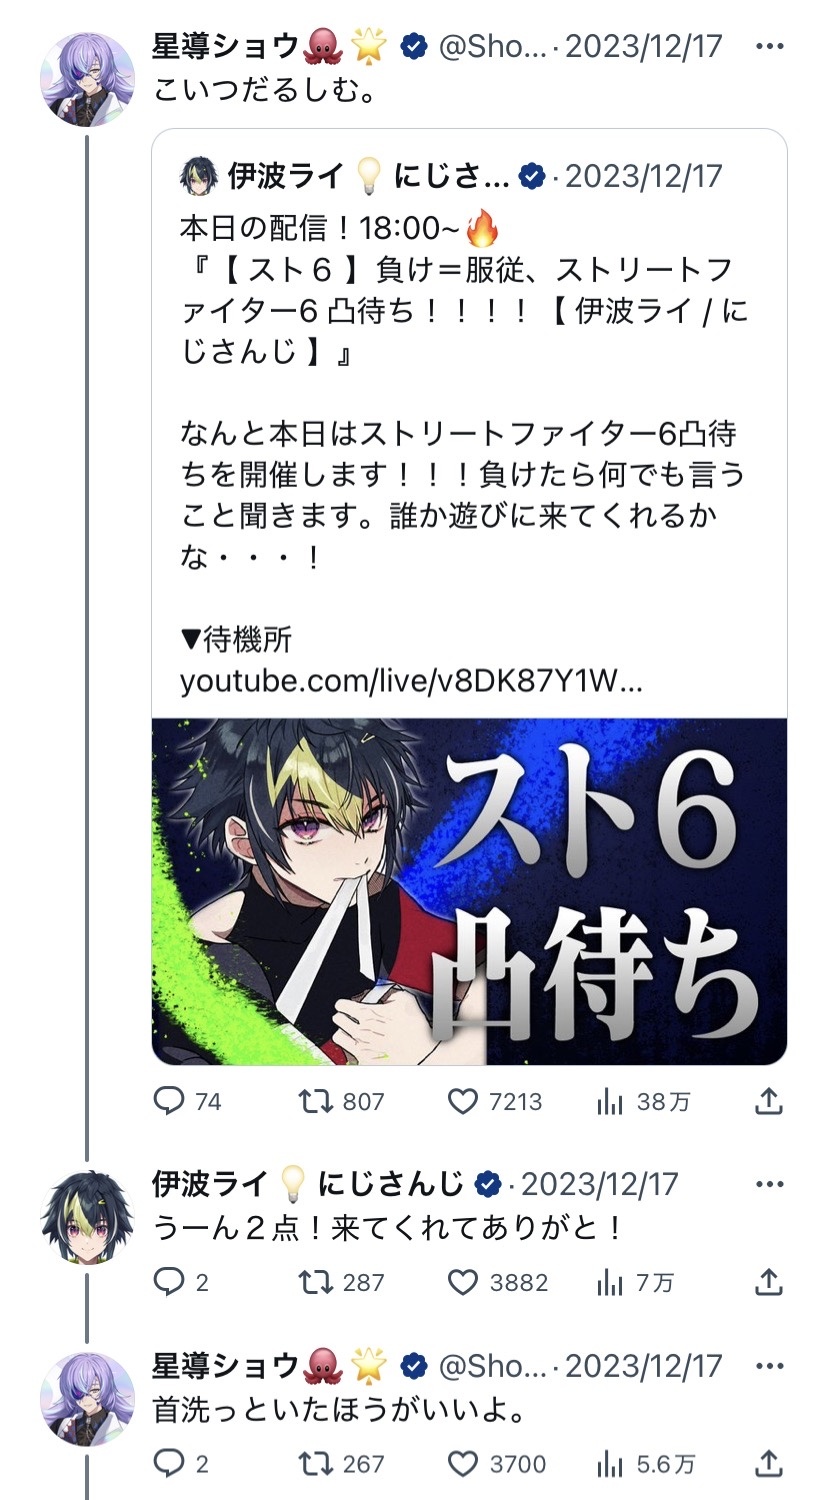
Task: Share the 首洗っといたほうがいいよ tweet
Action: (x=768, y=1464)
